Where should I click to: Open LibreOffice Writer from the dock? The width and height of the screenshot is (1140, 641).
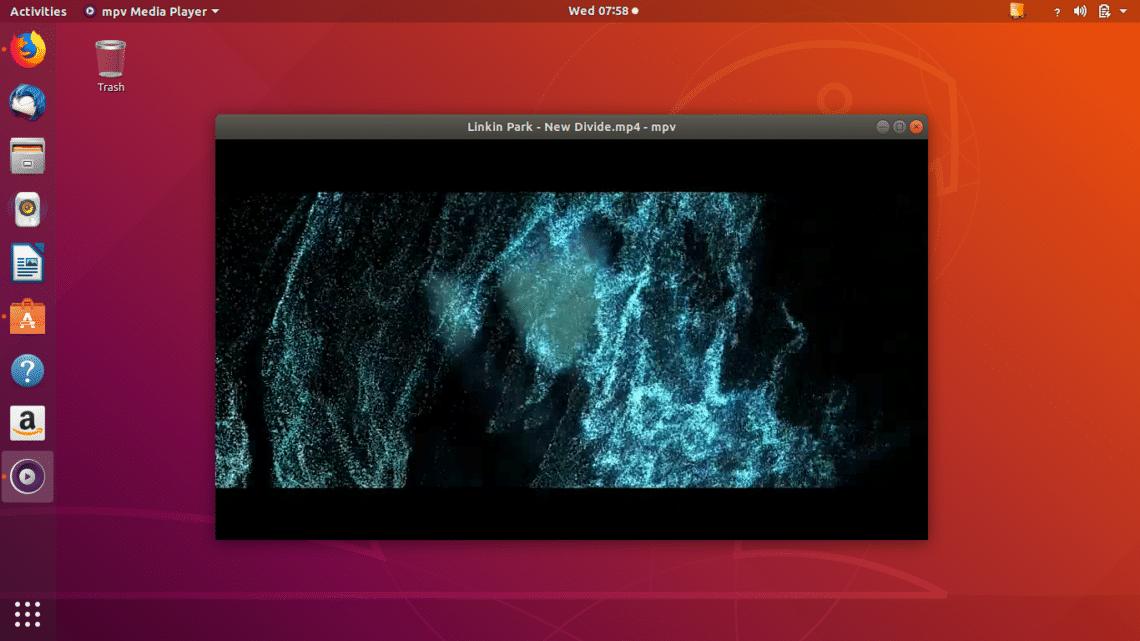26,262
